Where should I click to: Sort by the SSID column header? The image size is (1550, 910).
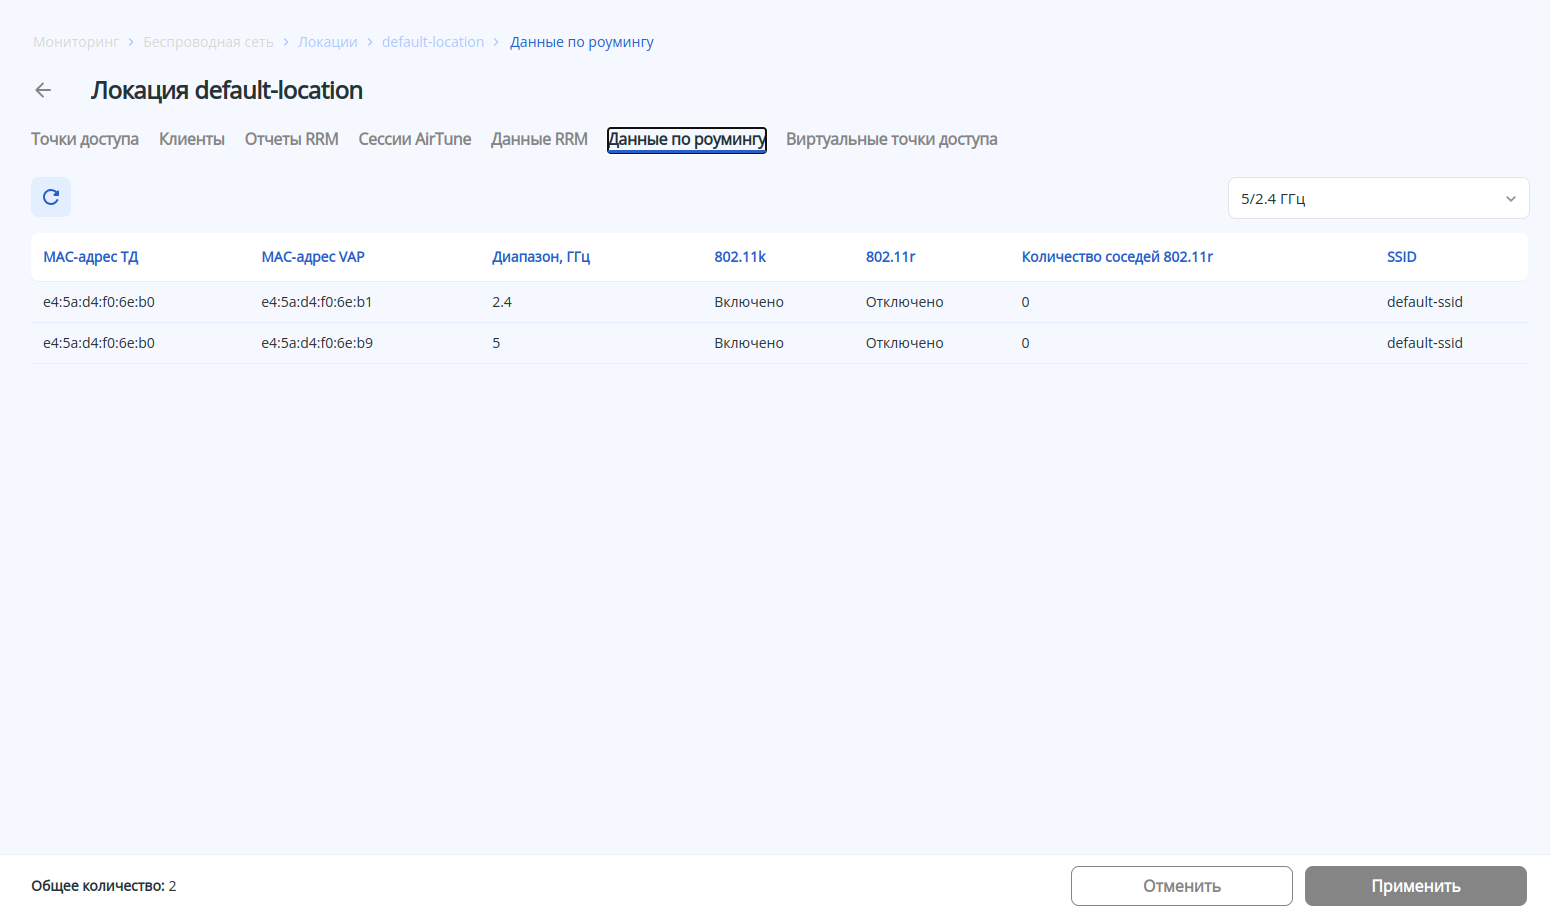(1402, 257)
